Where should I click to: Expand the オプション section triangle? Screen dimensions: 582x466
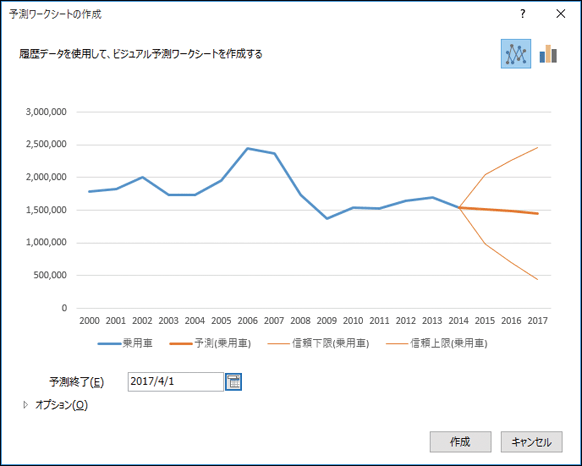[25, 405]
